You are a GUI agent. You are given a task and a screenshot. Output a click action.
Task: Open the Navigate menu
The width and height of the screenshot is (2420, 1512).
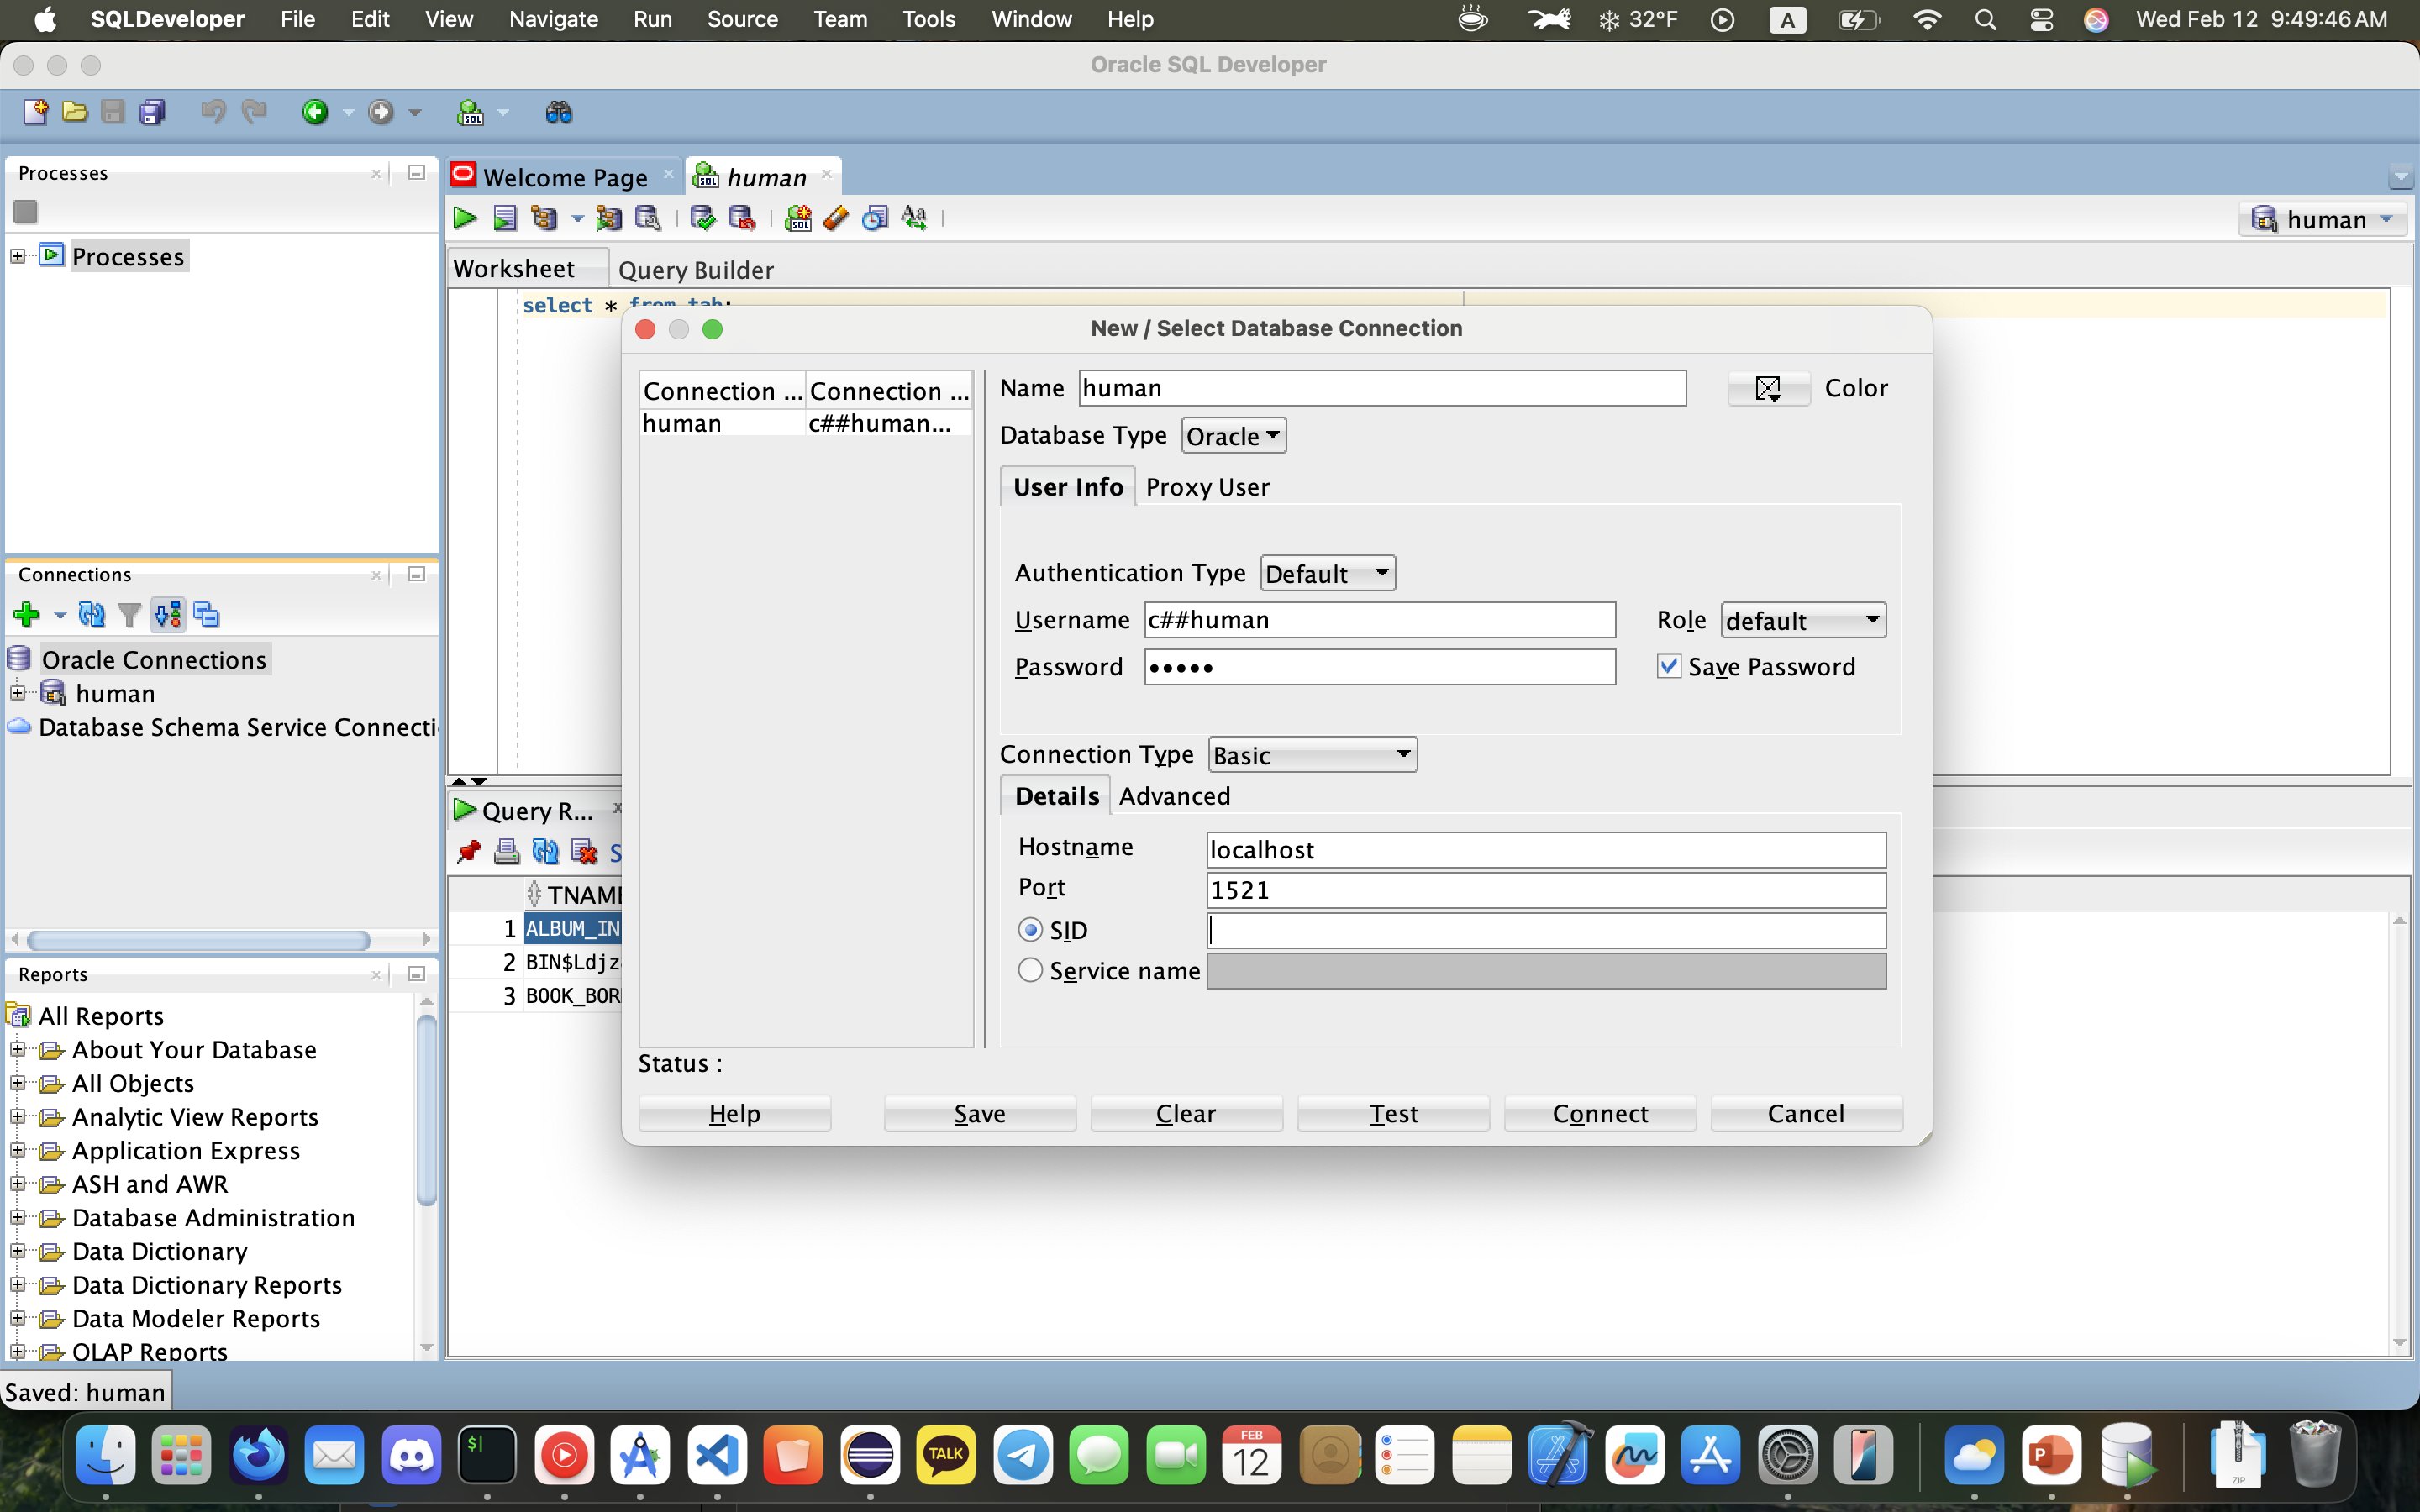pos(553,19)
